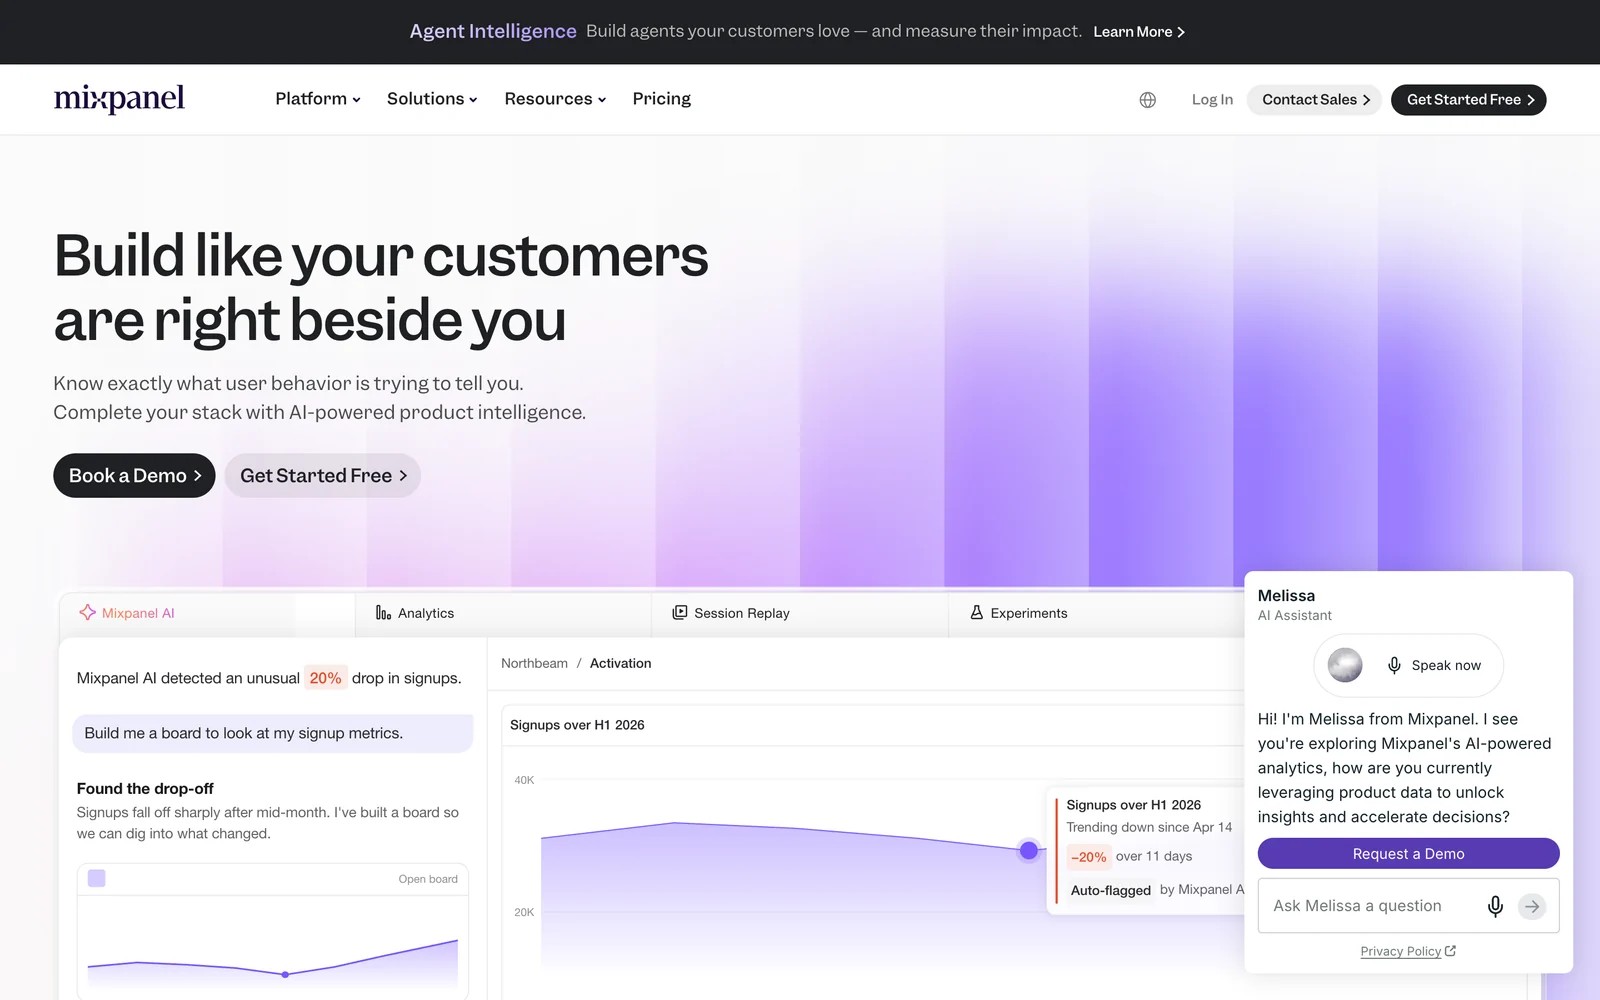Click the microphone icon beside Speak now
This screenshot has height=1000, width=1600.
click(x=1394, y=665)
